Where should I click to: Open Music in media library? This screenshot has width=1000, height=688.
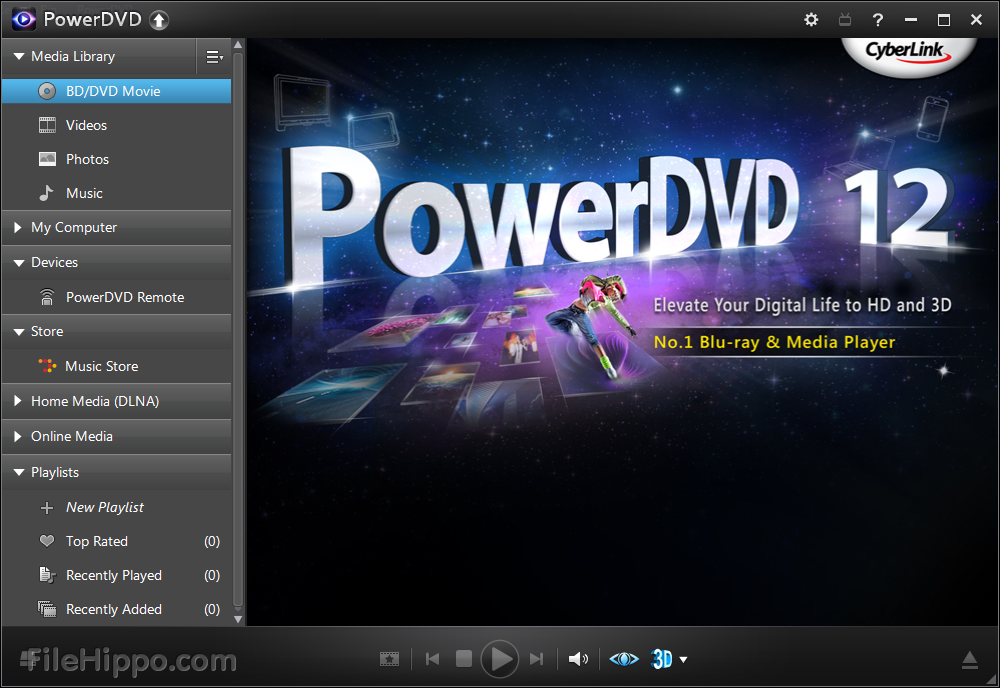pos(117,193)
